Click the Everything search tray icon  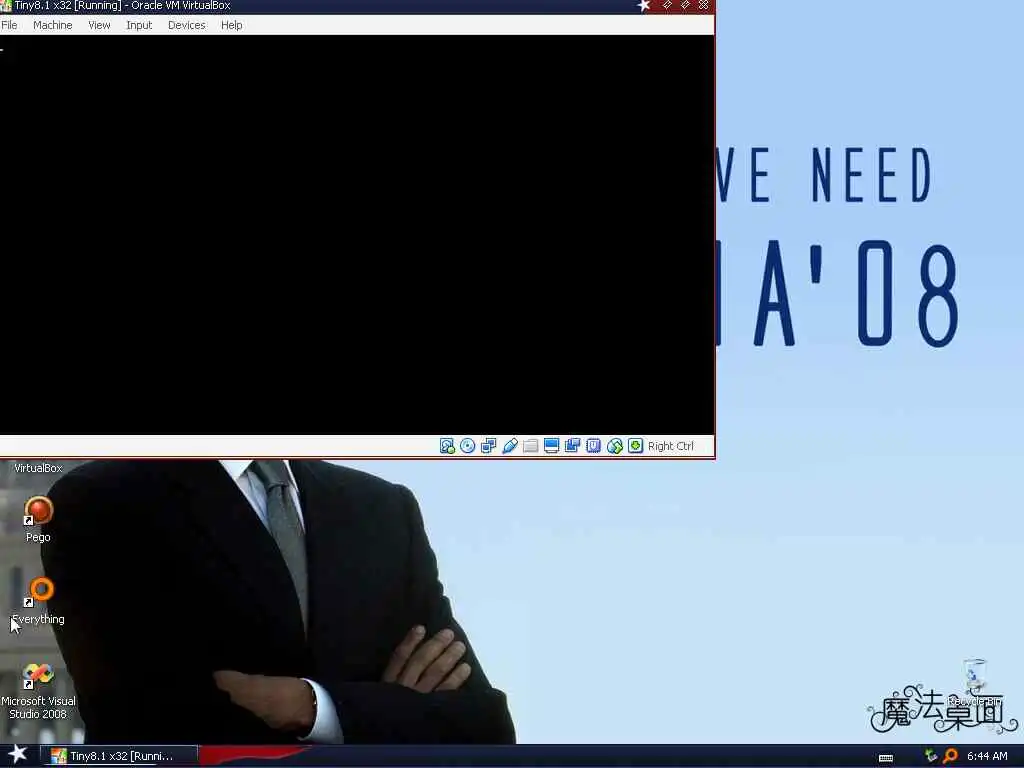pyautogui.click(x=950, y=756)
